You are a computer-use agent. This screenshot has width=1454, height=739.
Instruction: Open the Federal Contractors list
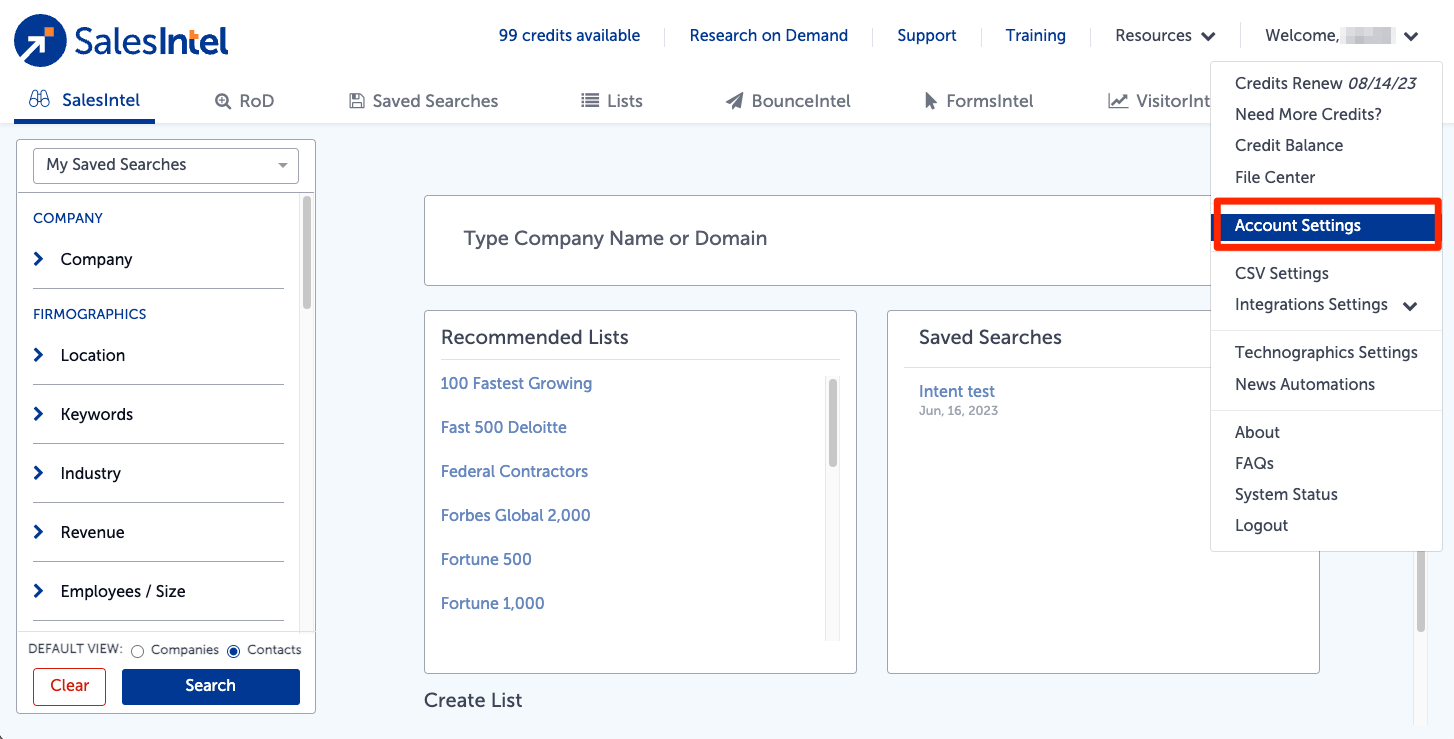point(514,471)
